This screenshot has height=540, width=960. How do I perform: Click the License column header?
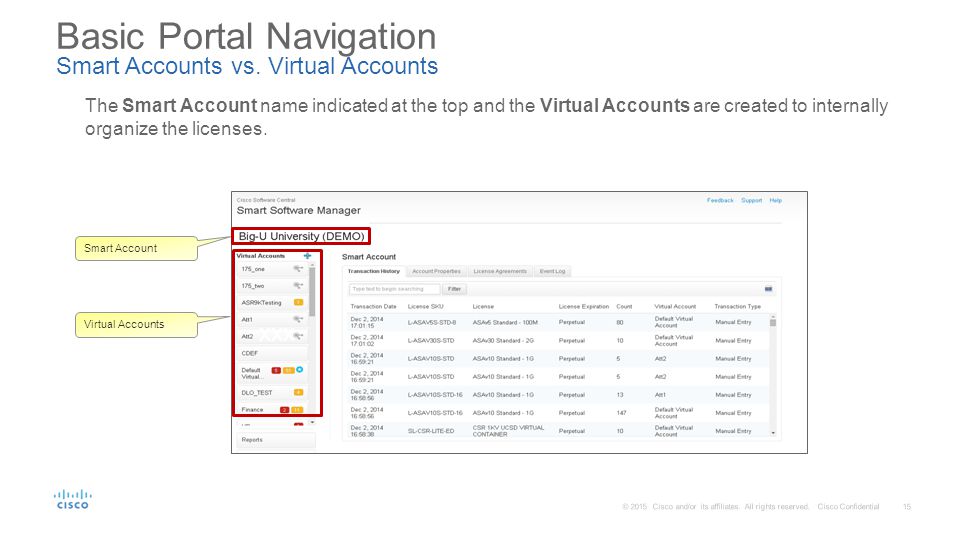483,306
